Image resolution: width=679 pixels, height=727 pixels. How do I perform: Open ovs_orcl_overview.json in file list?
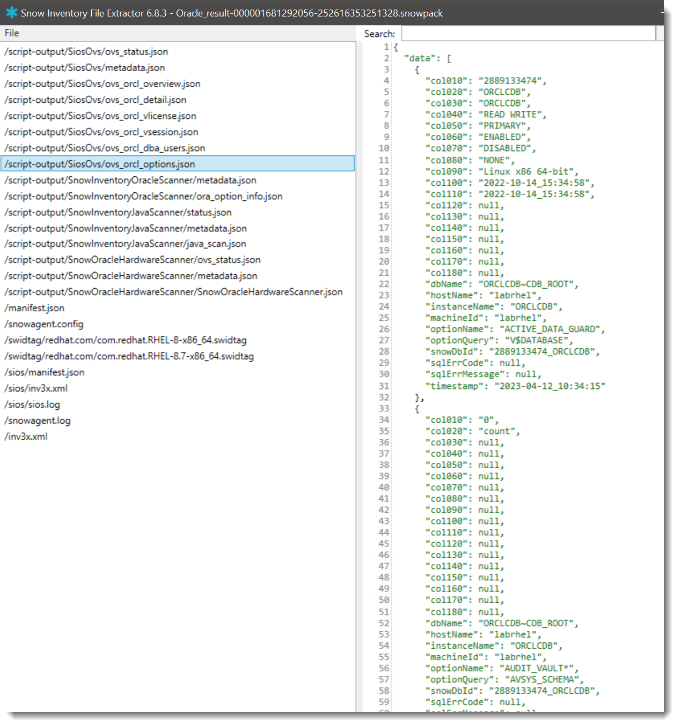[x=102, y=84]
